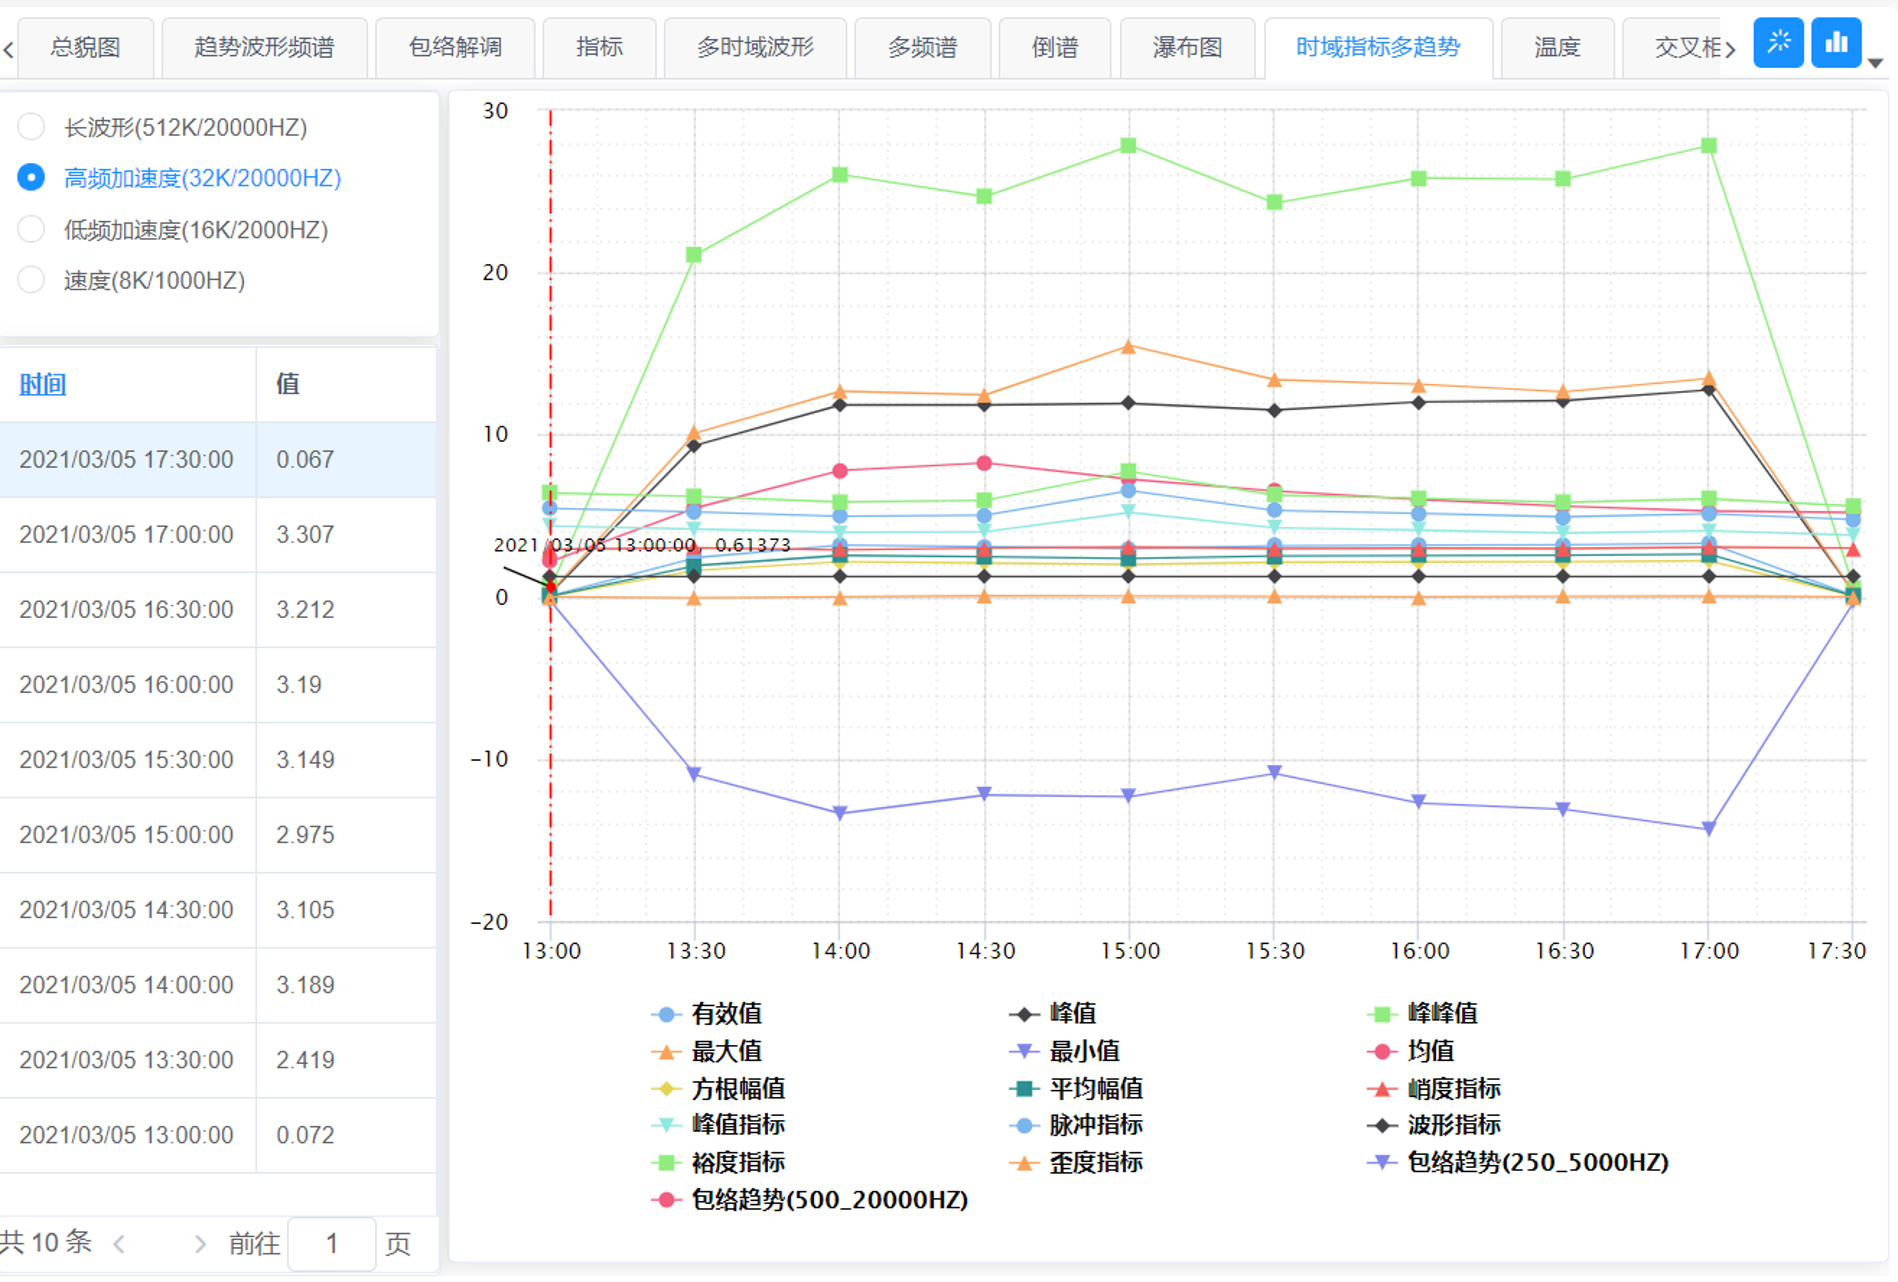Click the blue magic wand icon button
Image resolution: width=1898 pixels, height=1282 pixels.
[1778, 43]
